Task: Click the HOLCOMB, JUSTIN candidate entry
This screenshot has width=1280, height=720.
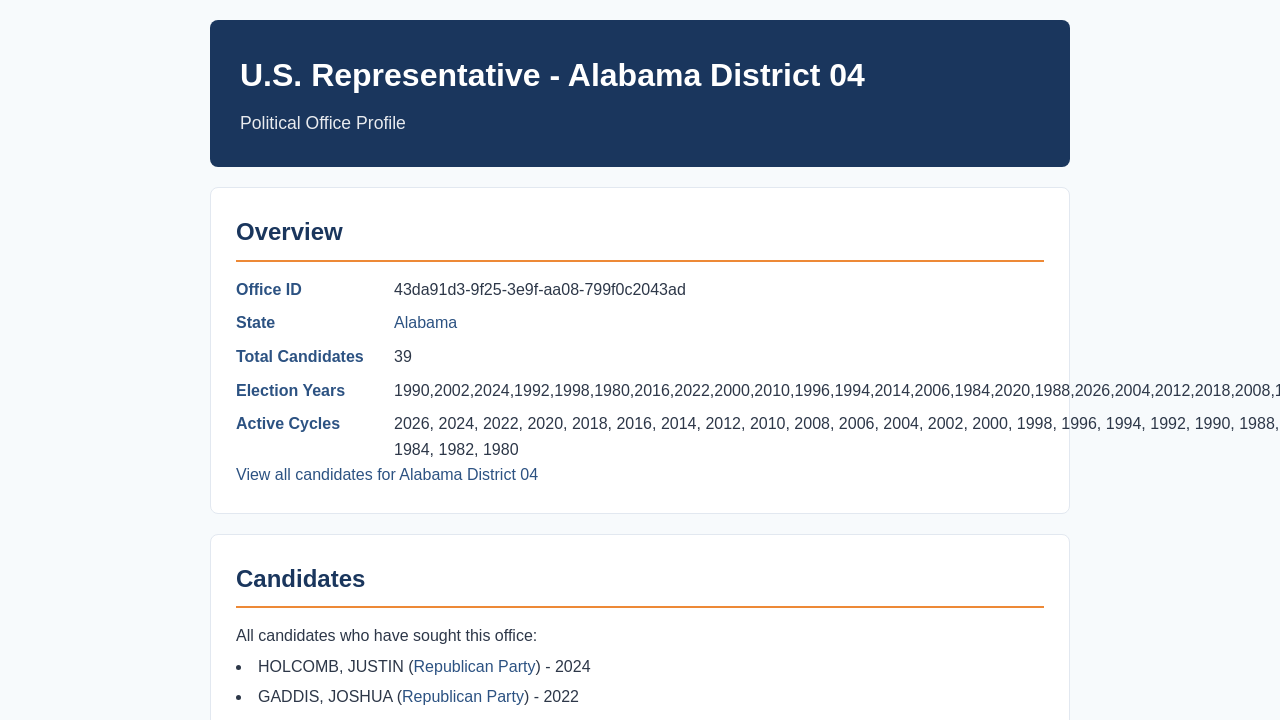Action: tap(424, 667)
